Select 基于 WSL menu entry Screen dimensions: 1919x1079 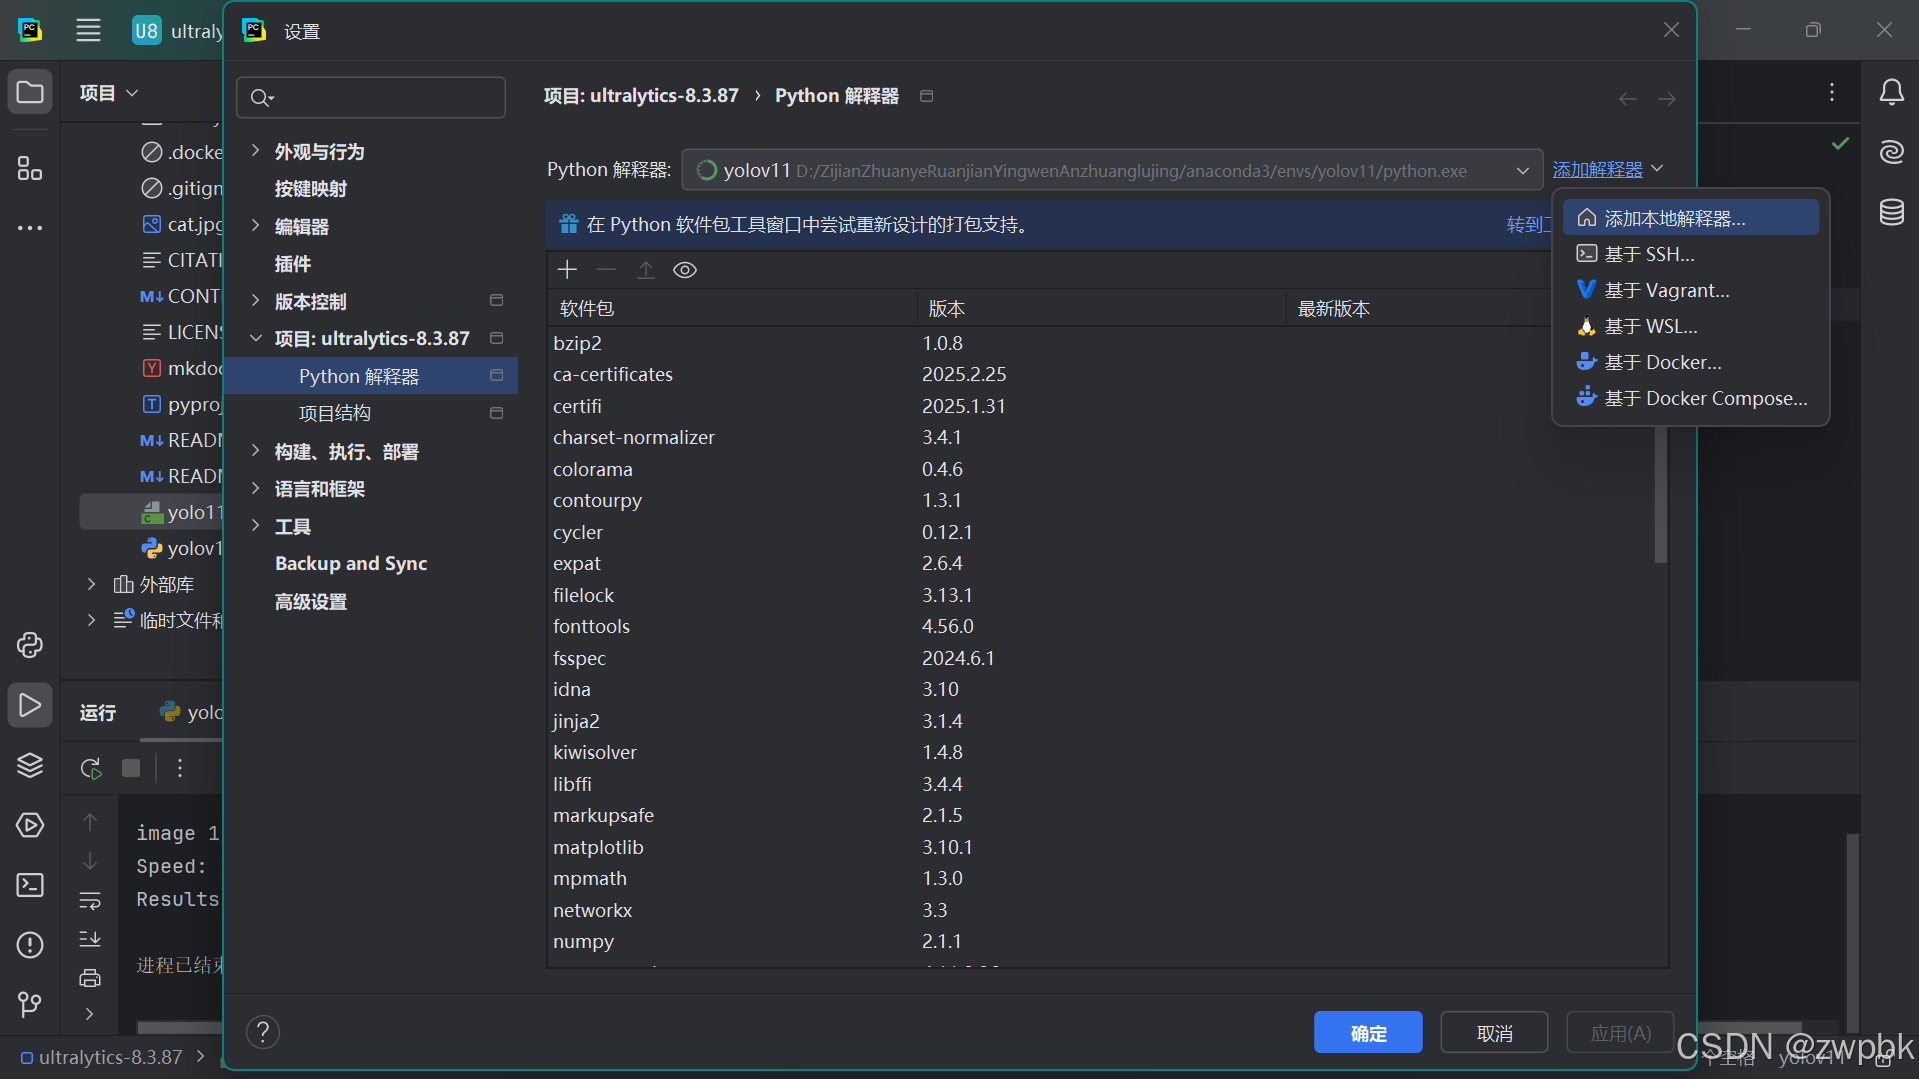pos(1690,326)
